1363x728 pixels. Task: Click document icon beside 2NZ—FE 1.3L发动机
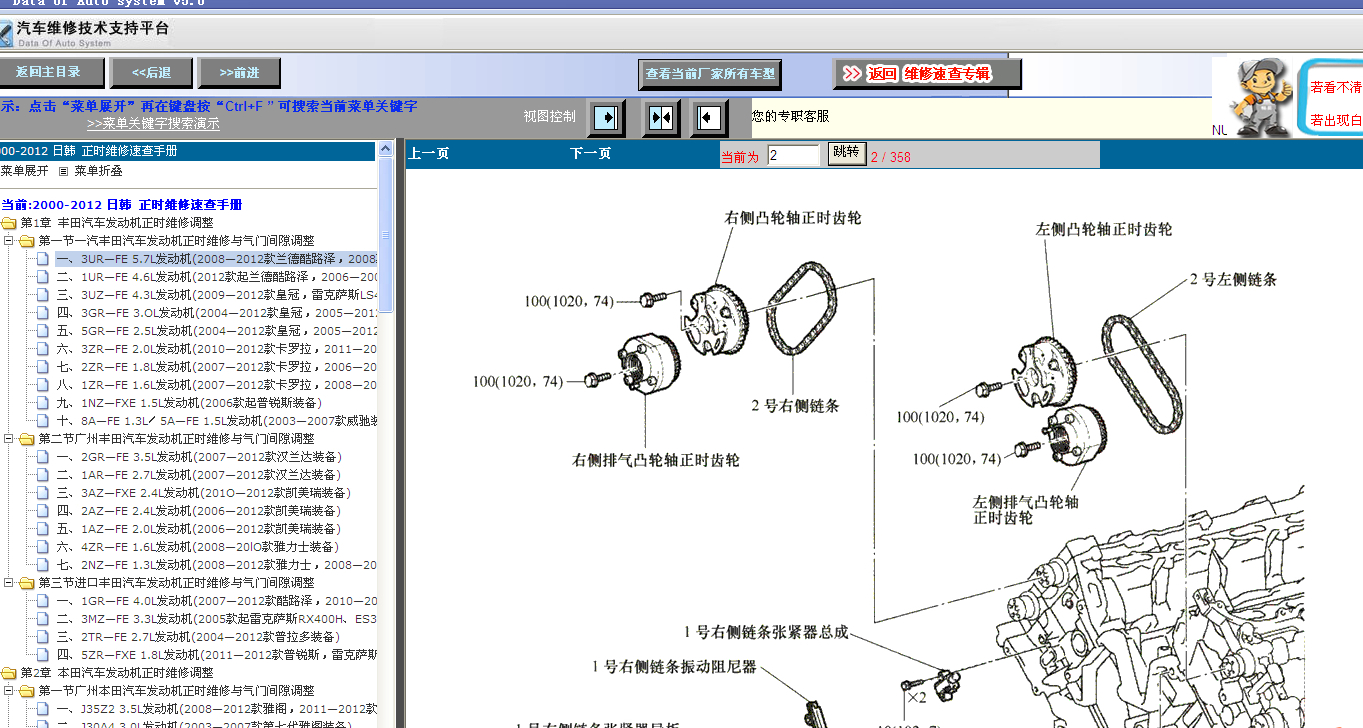(x=43, y=565)
